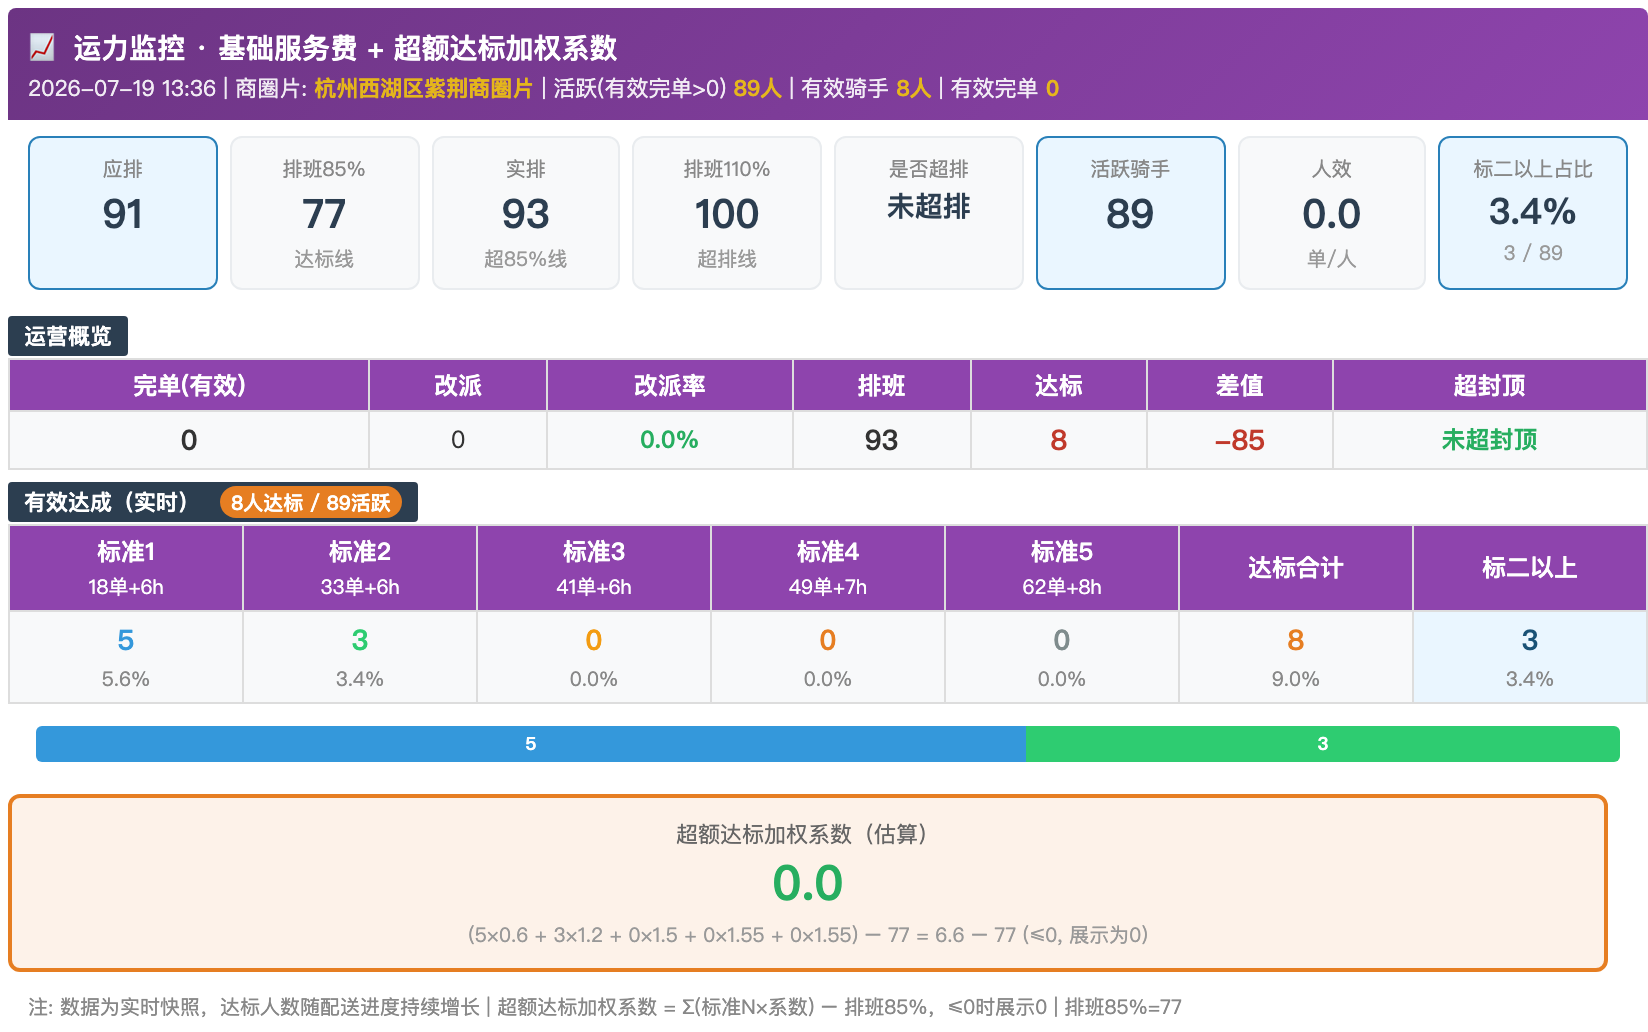Image resolution: width=1648 pixels, height=1032 pixels.
Task: Click the 超封顶 column header
Action: tap(1490, 385)
